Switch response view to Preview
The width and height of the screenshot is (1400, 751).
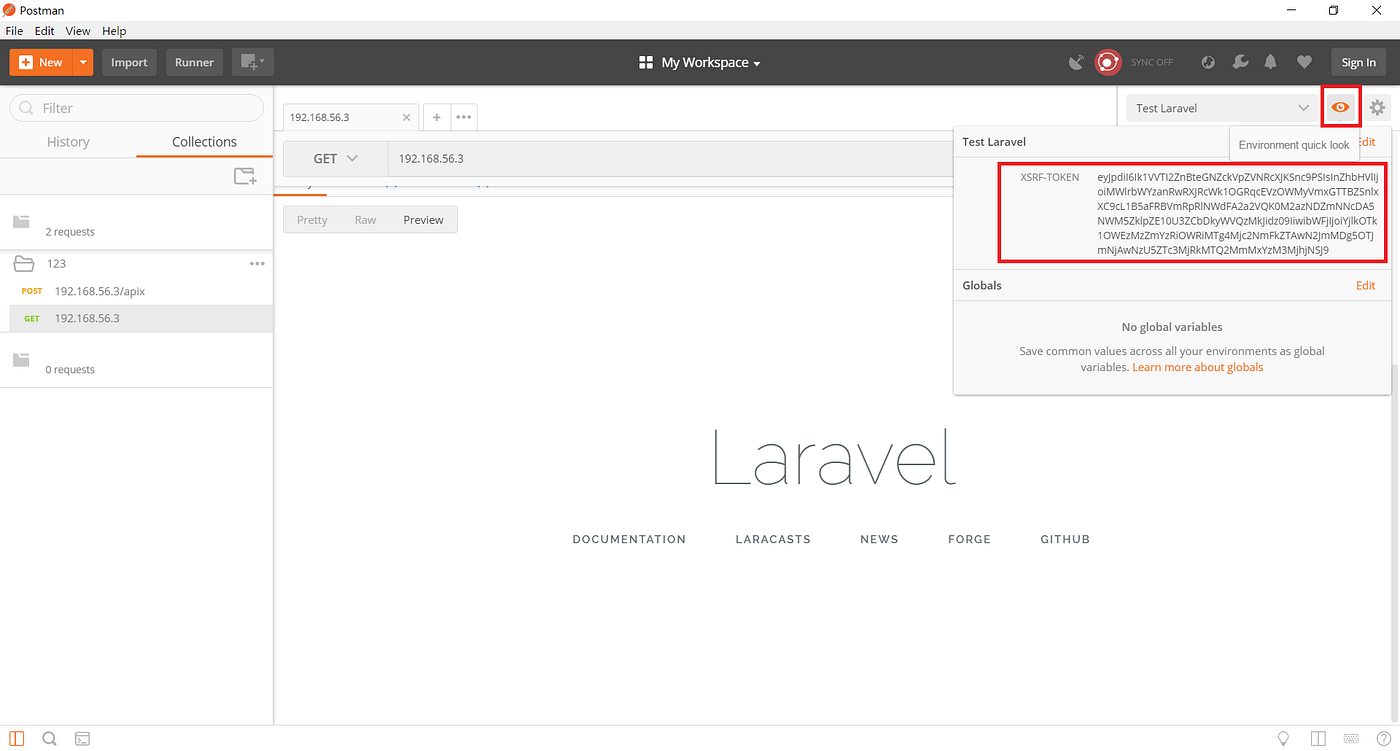pyautogui.click(x=423, y=220)
